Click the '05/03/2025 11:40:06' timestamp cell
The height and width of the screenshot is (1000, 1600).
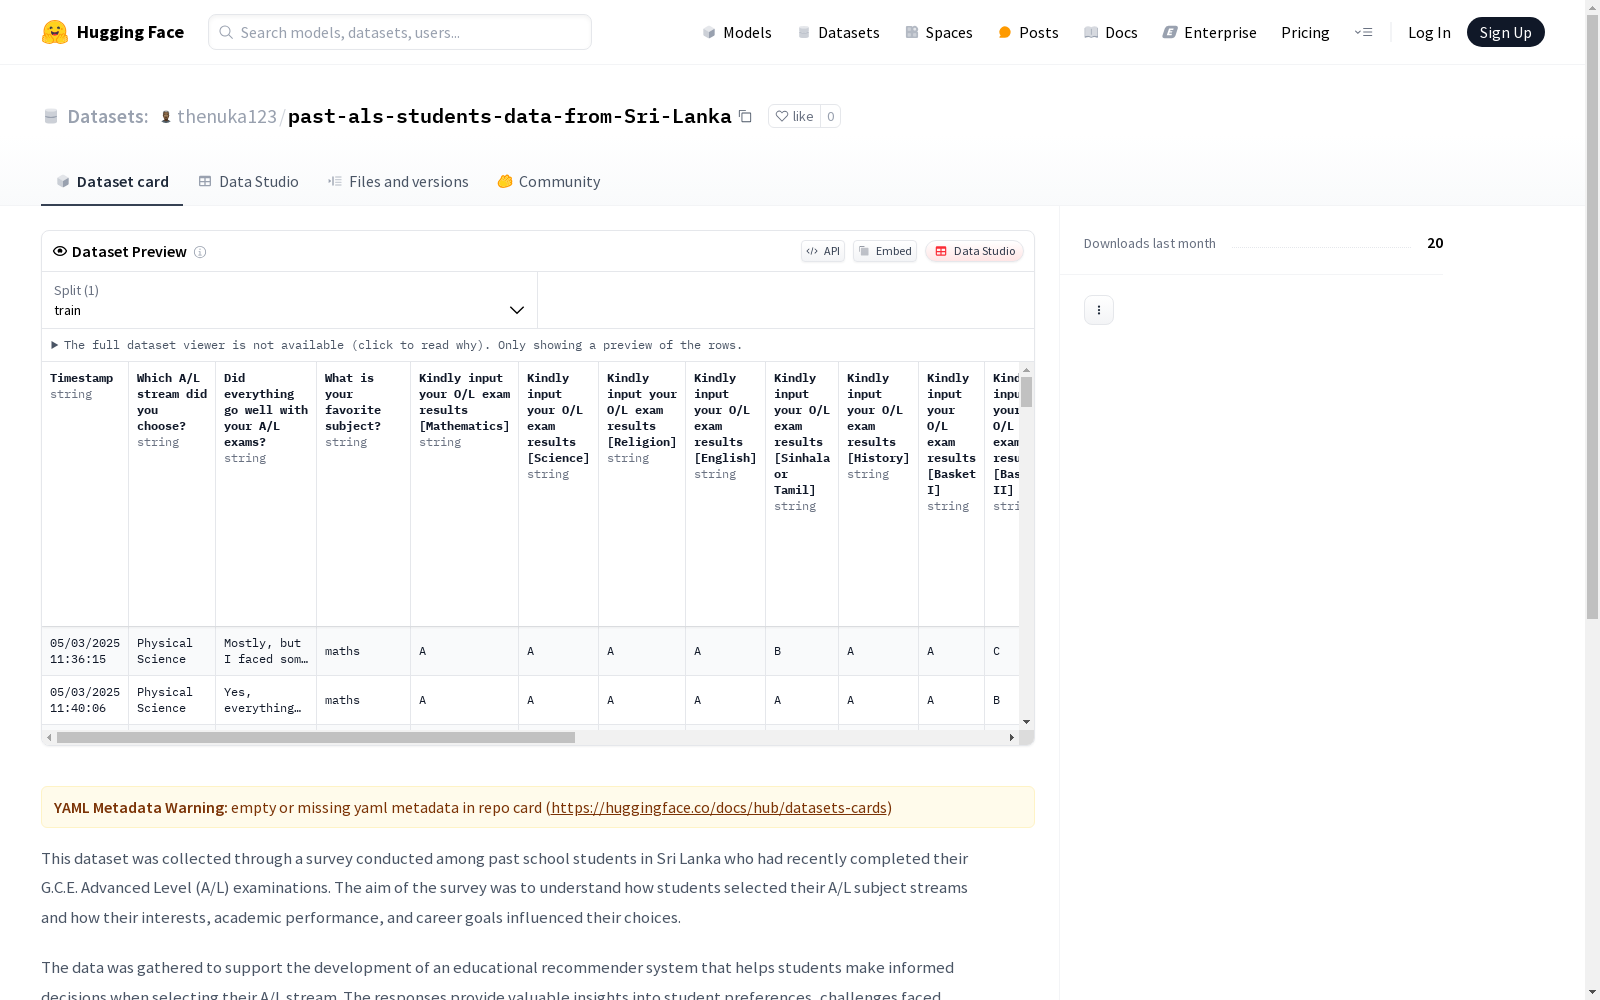(85, 700)
